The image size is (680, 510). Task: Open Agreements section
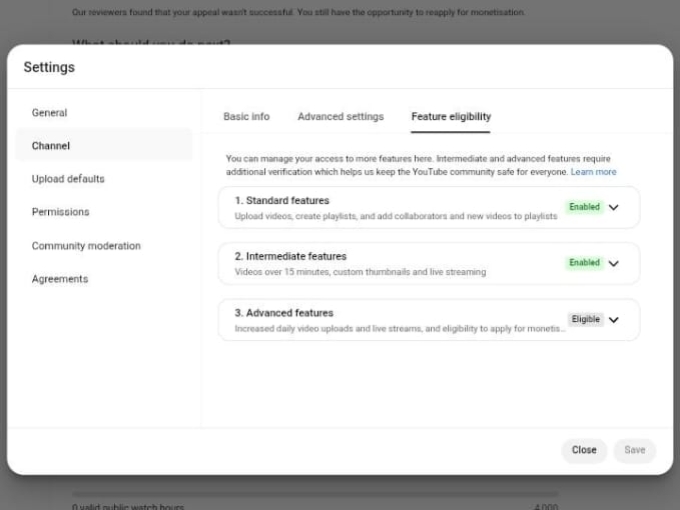tap(60, 279)
